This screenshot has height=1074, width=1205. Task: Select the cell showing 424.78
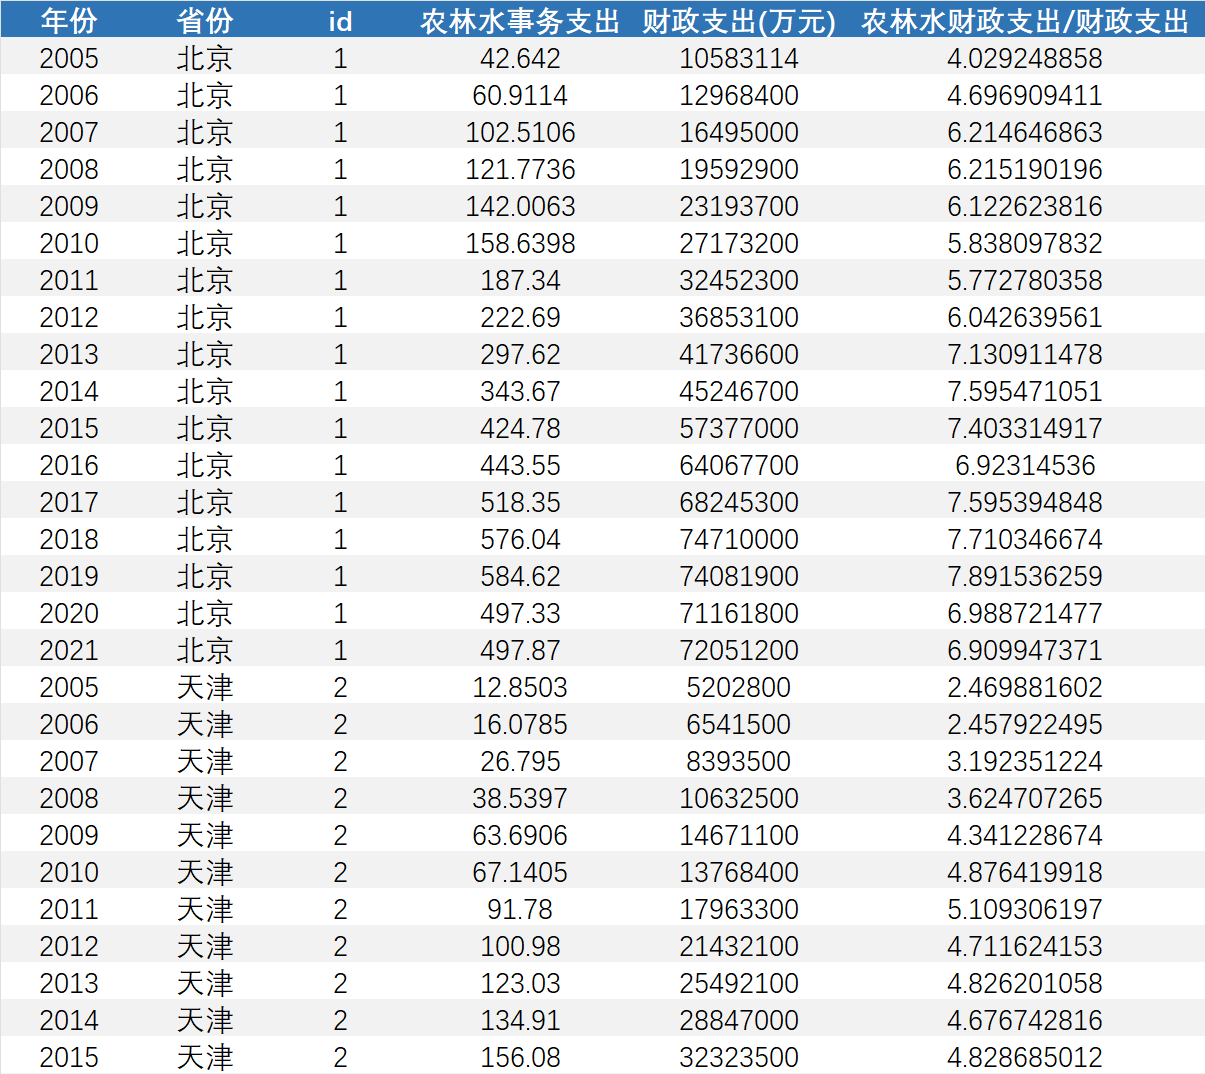pos(520,429)
